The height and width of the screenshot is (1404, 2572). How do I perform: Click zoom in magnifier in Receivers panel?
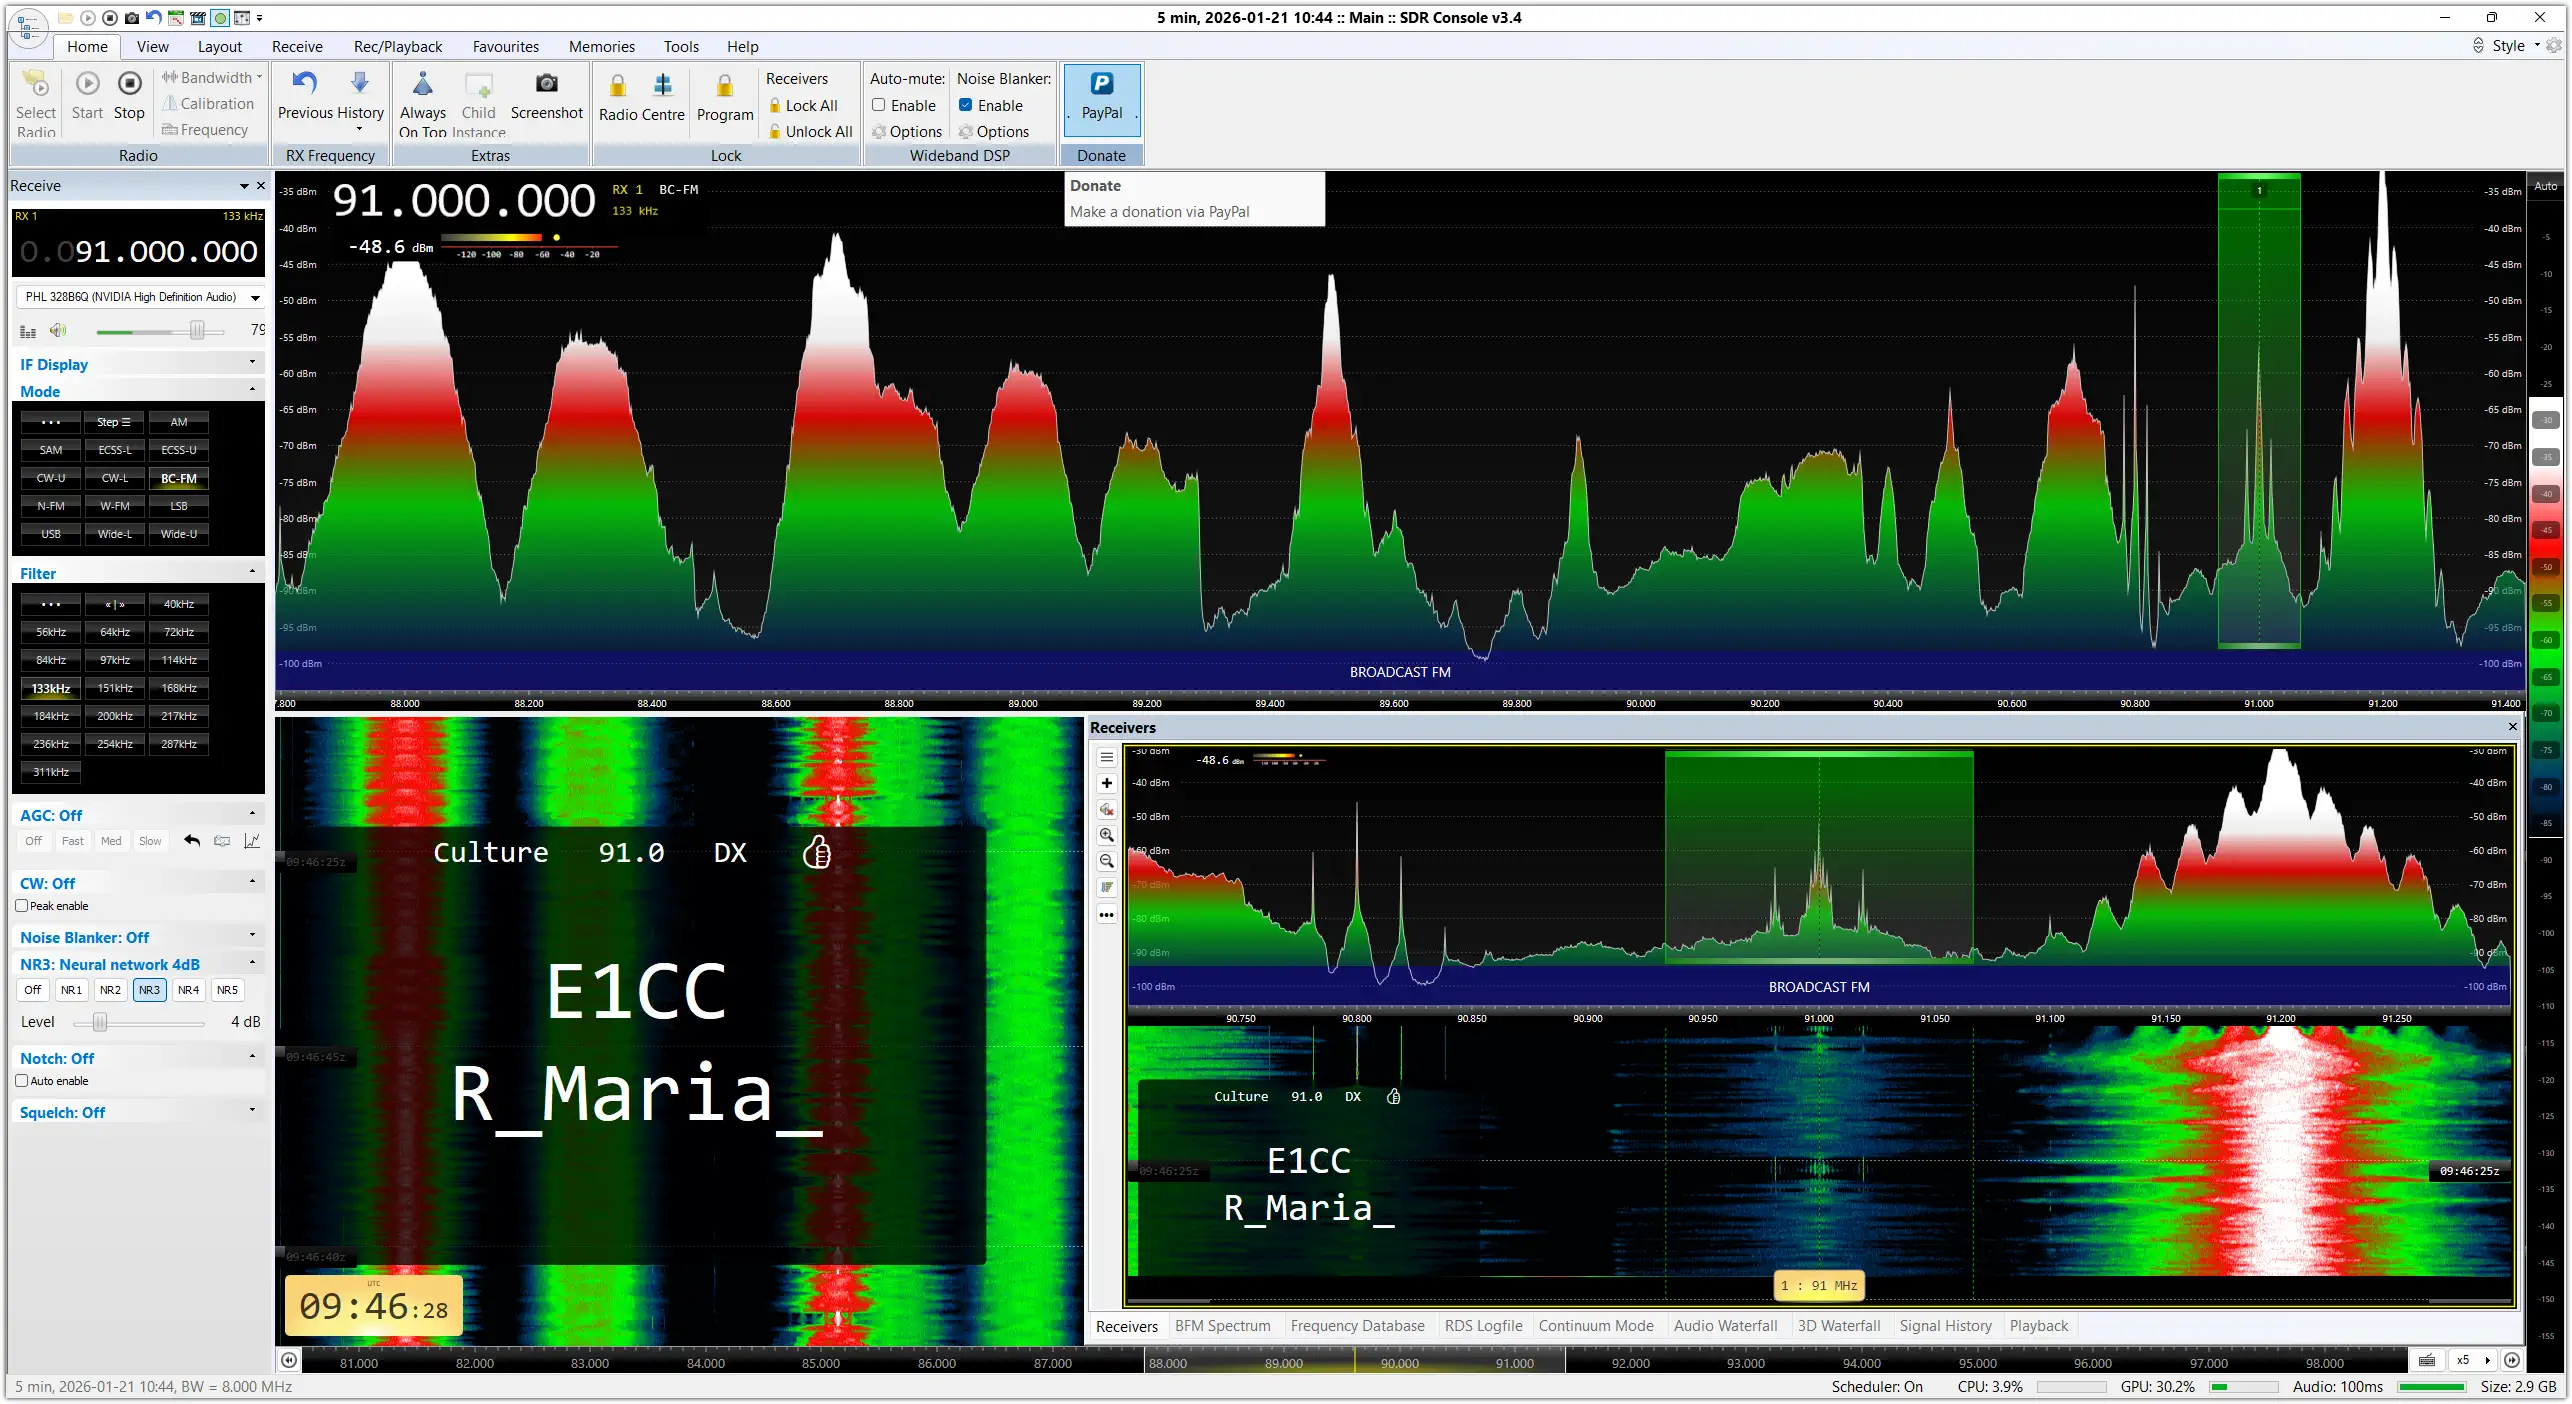pos(1107,835)
